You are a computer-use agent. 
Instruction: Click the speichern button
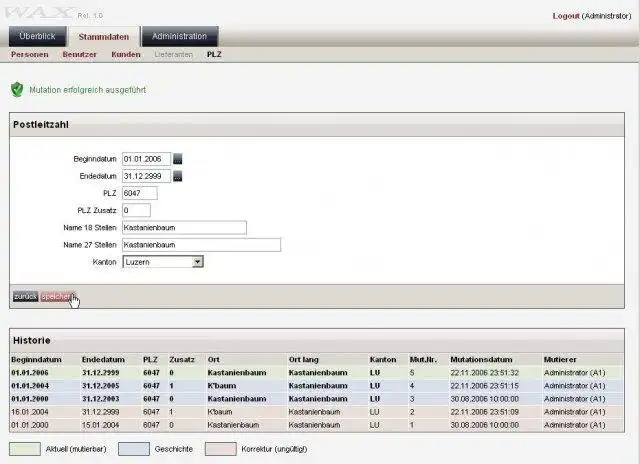click(57, 297)
